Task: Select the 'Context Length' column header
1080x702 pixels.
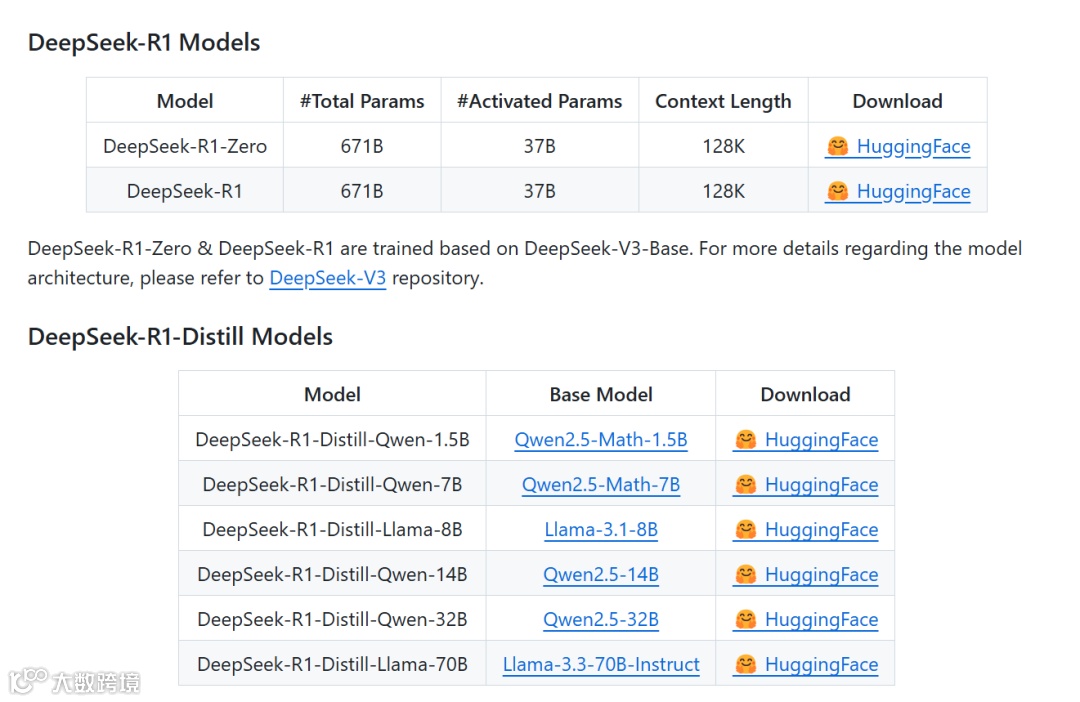Action: click(723, 101)
